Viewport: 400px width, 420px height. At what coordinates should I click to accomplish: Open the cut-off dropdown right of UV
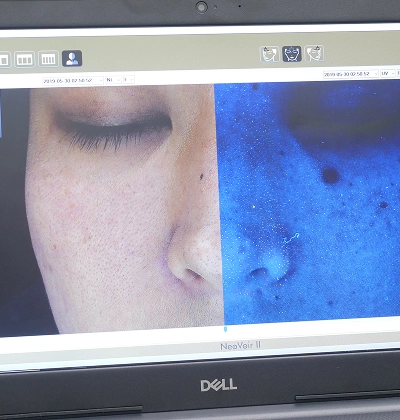coord(398,73)
